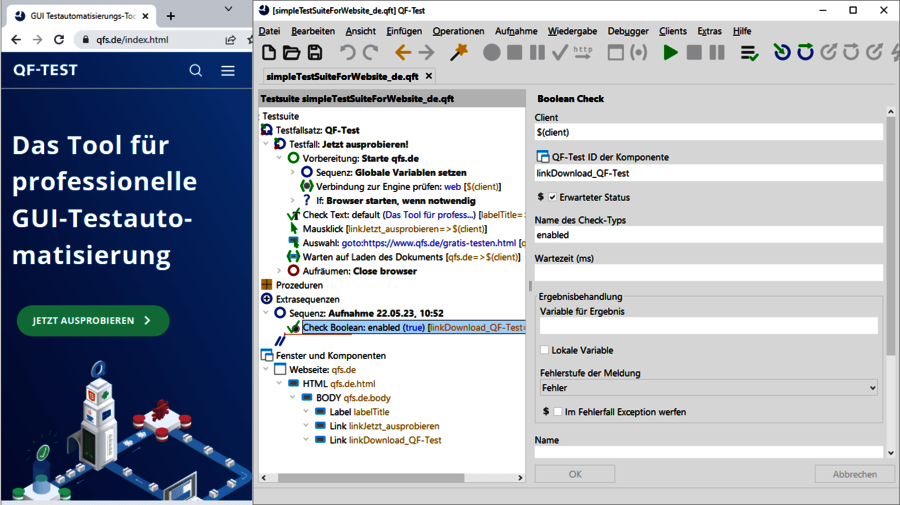Expand Sequenz Globale Variablen setzen

(292, 172)
